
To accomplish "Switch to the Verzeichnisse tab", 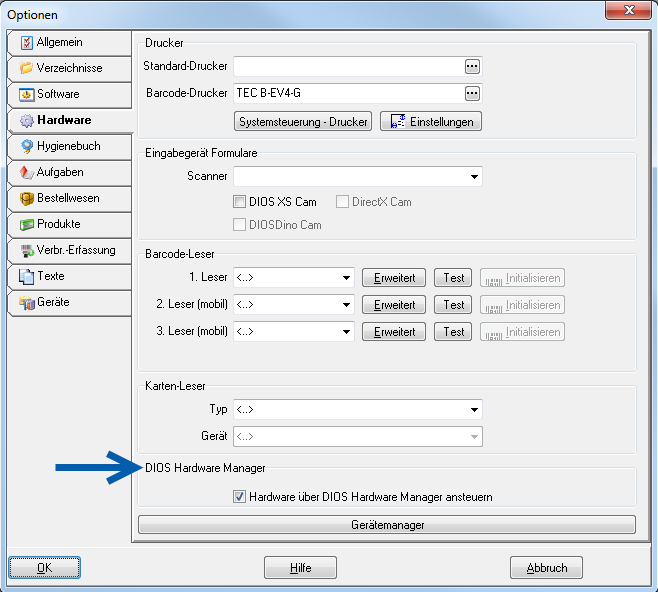I will click(x=70, y=68).
